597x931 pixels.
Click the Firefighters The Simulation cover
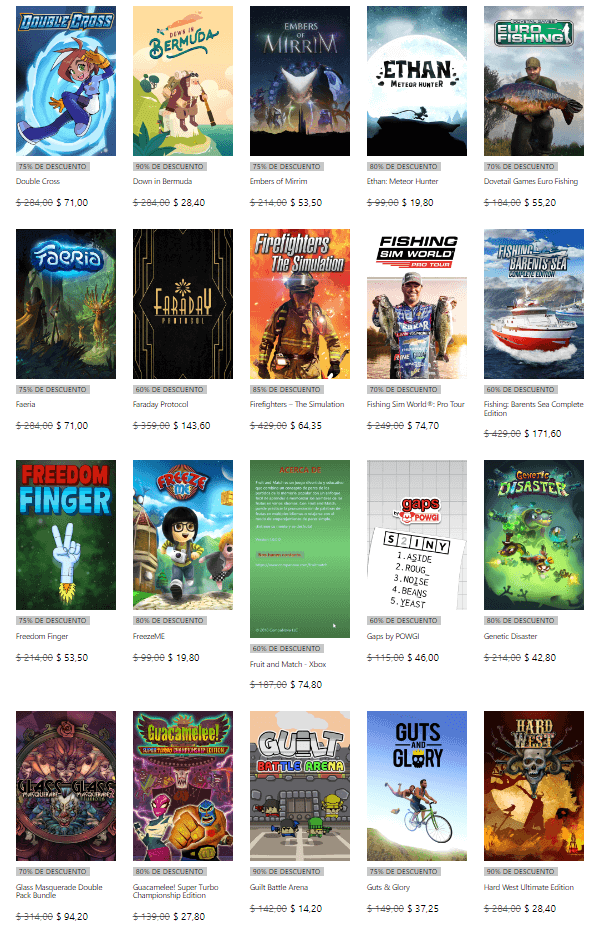click(300, 304)
